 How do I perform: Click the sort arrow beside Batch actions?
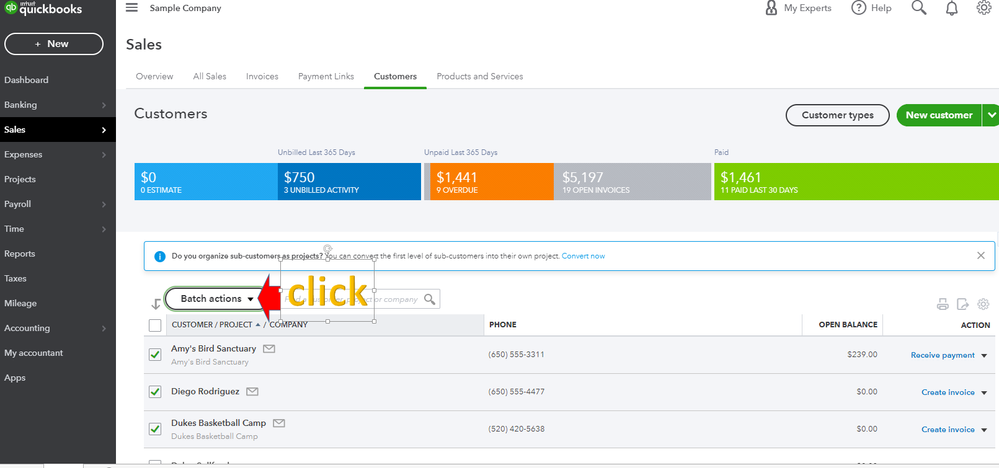click(x=155, y=304)
